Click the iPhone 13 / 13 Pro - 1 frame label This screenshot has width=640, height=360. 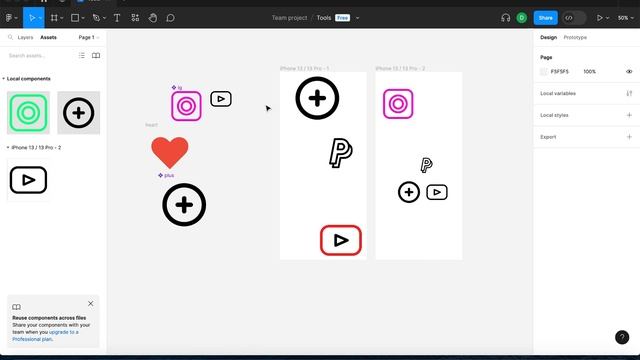pos(304,68)
